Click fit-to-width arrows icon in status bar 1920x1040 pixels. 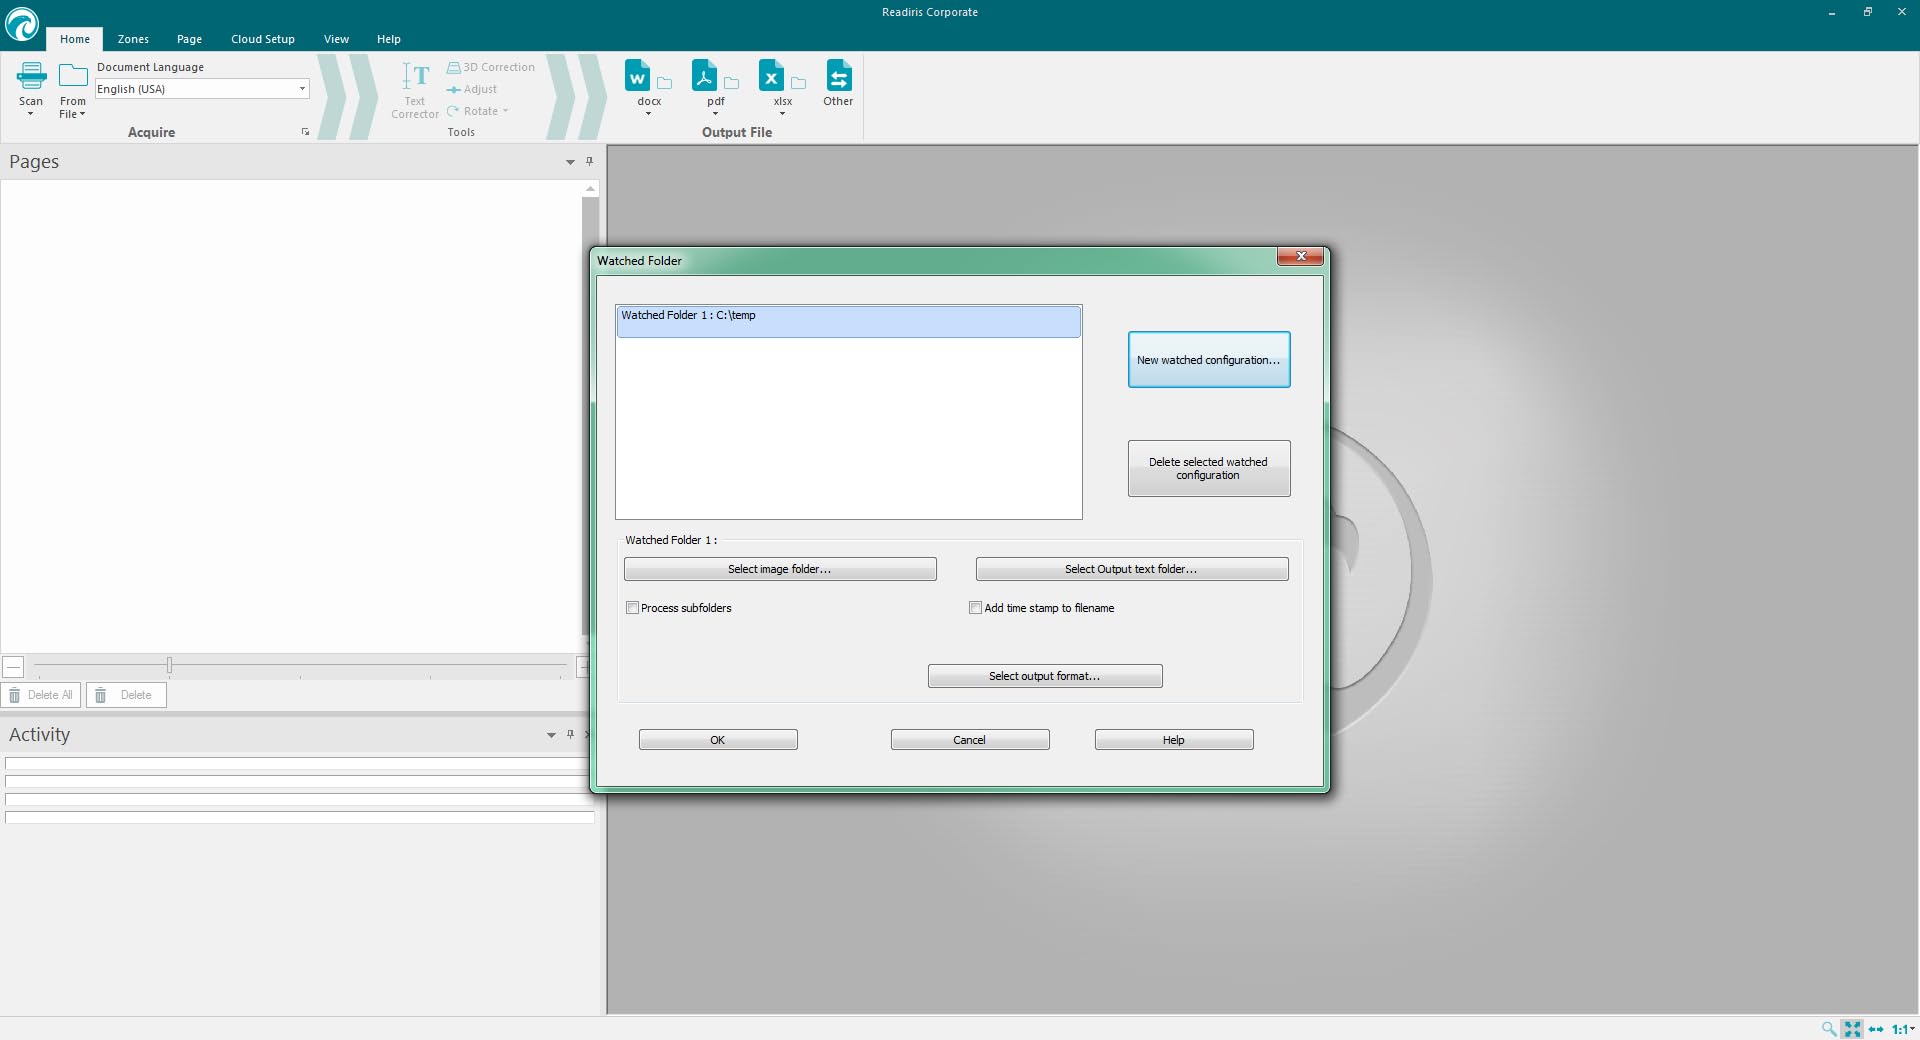point(1876,1029)
